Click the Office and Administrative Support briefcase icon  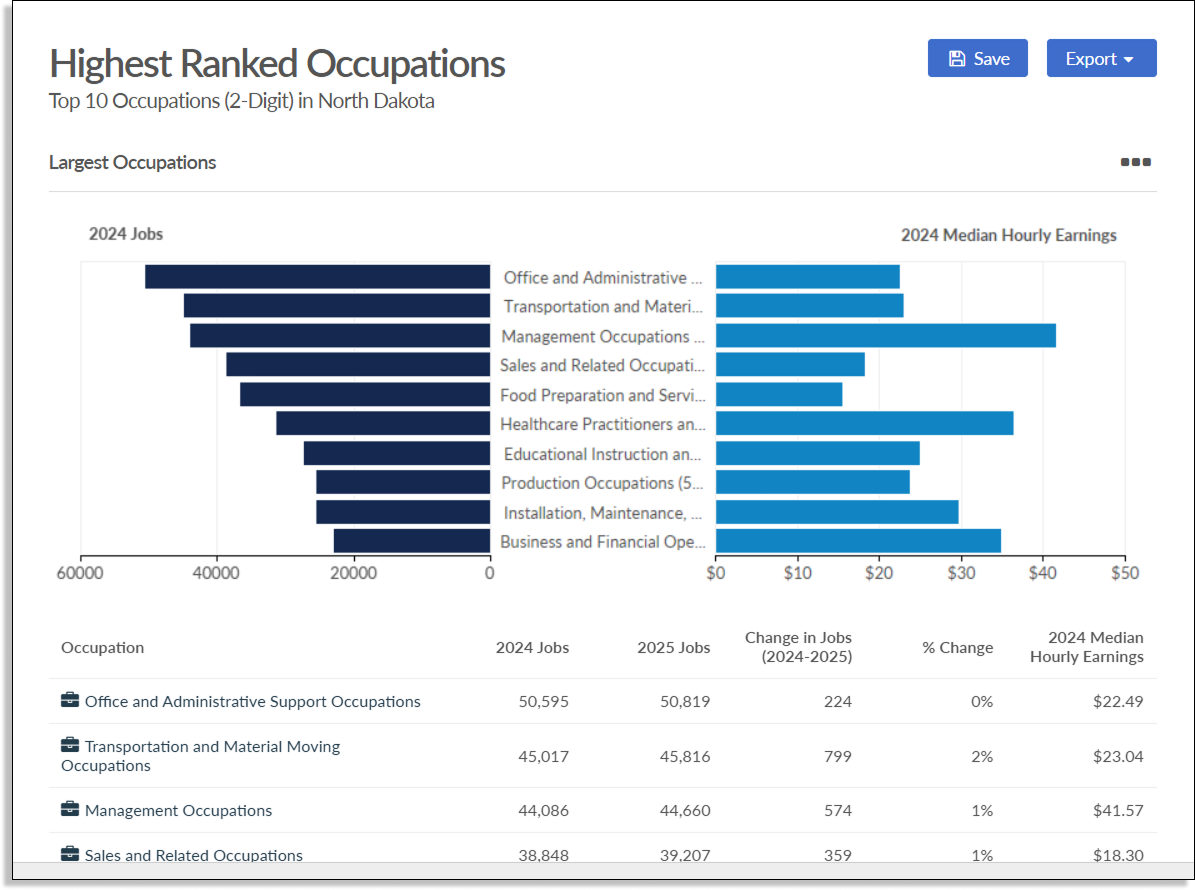(70, 700)
